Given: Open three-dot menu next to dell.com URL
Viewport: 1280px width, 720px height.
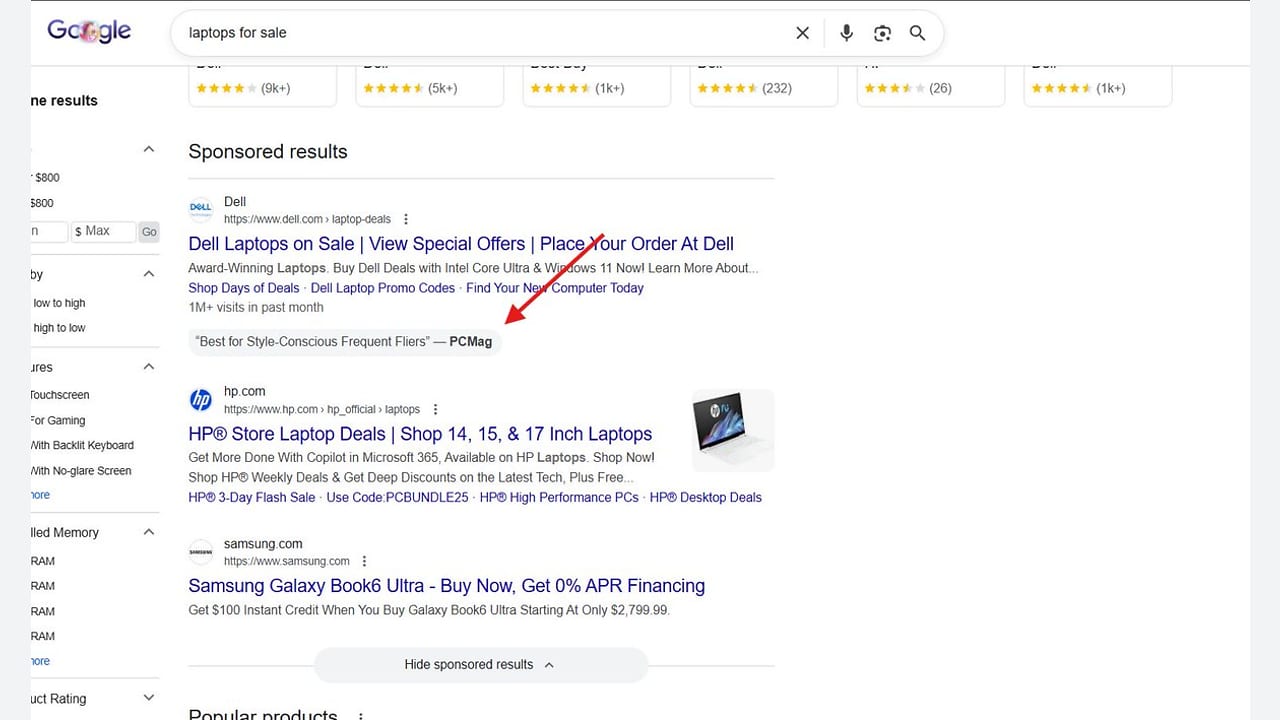Looking at the screenshot, I should tap(405, 219).
